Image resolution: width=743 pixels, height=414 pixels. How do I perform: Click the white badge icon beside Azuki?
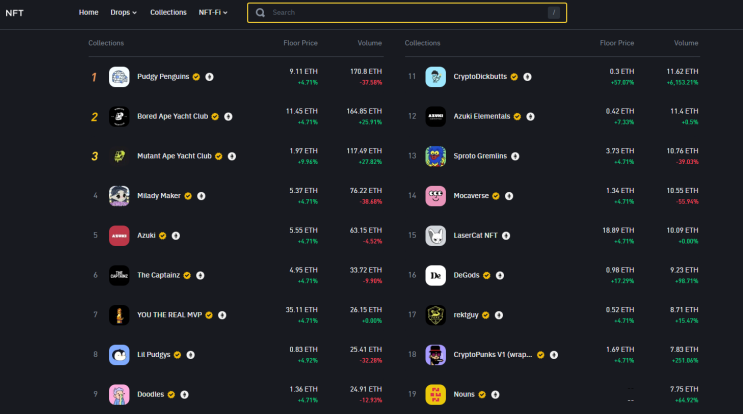point(176,236)
